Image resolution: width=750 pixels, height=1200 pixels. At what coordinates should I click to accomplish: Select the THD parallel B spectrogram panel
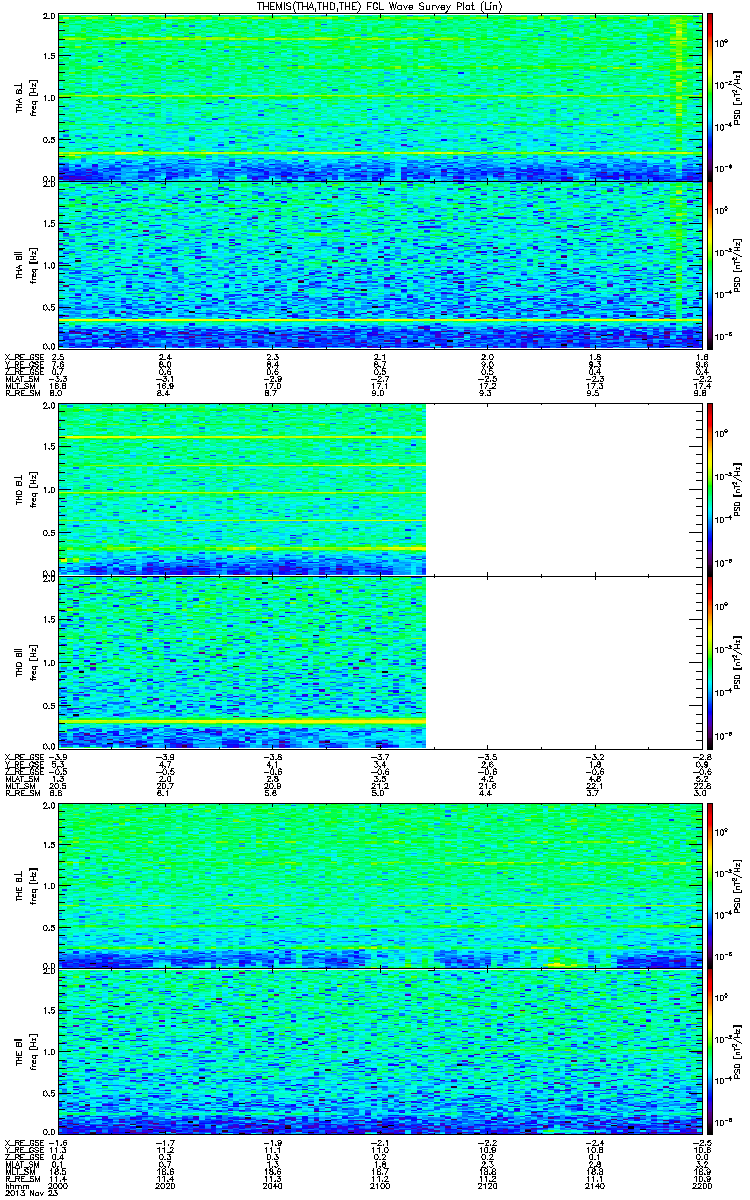(x=378, y=662)
